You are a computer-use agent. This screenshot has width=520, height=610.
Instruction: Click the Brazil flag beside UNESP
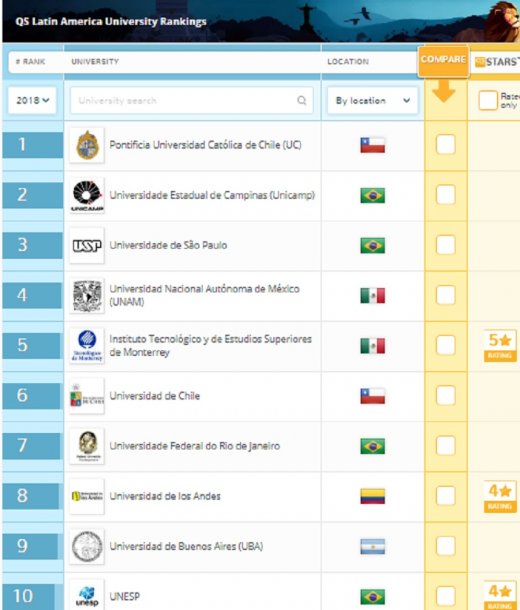tap(373, 596)
